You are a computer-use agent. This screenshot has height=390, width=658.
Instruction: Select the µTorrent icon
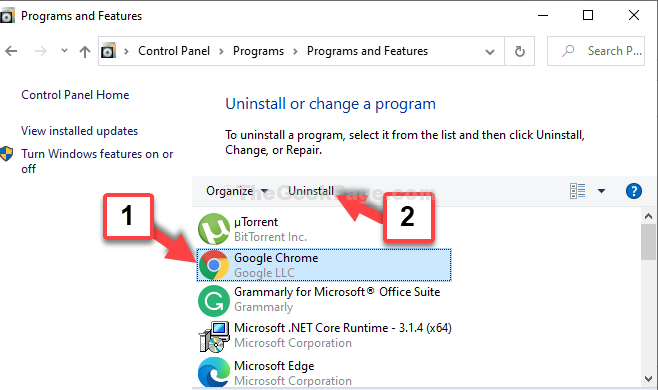pyautogui.click(x=214, y=229)
